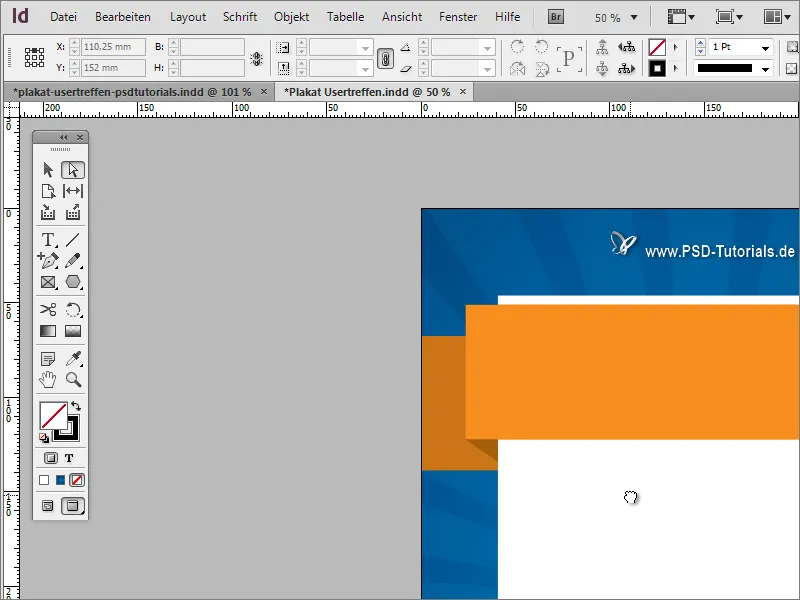The height and width of the screenshot is (600, 800).
Task: Expand control panel fill color flyout arrow
Action: coord(676,47)
